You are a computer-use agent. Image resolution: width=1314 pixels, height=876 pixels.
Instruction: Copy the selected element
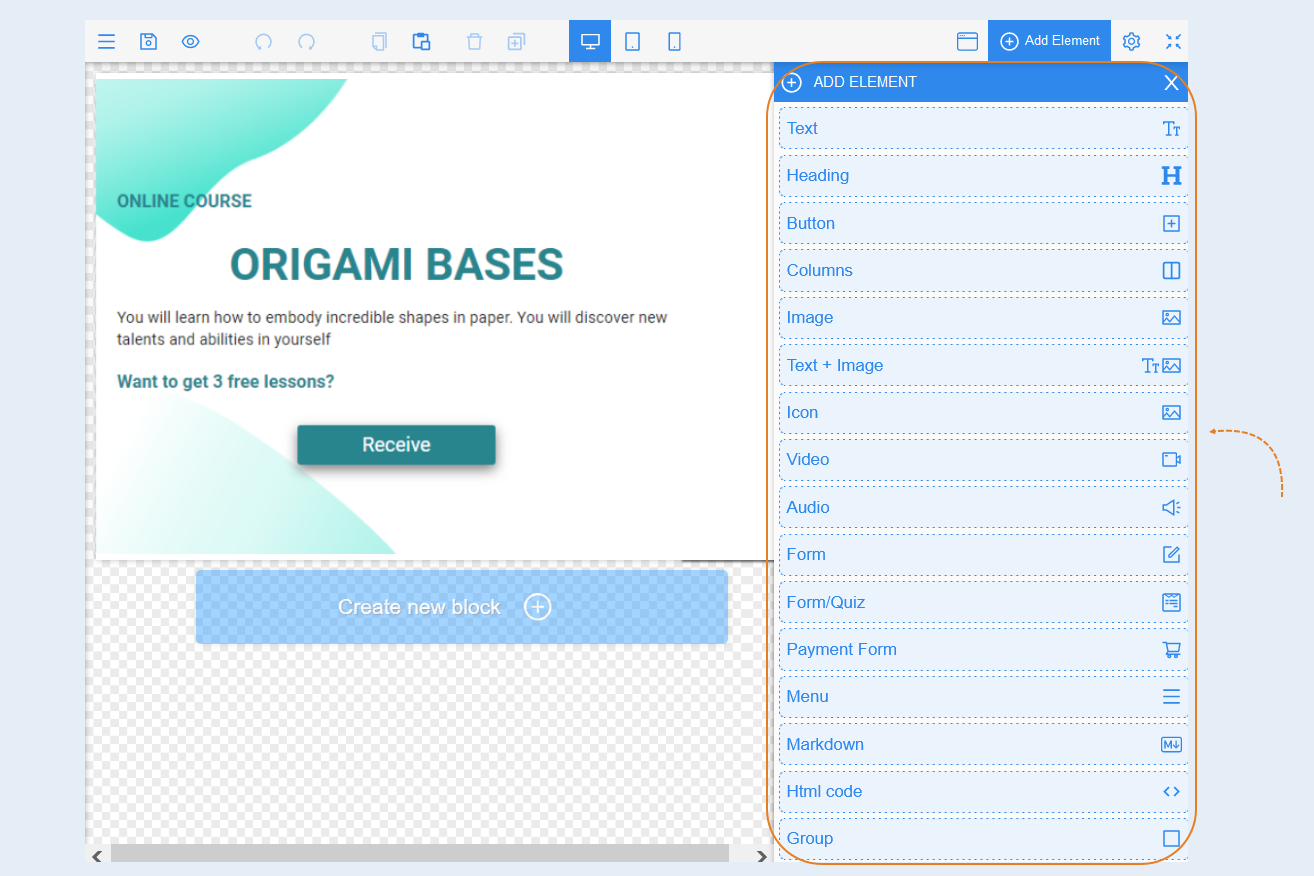379,42
